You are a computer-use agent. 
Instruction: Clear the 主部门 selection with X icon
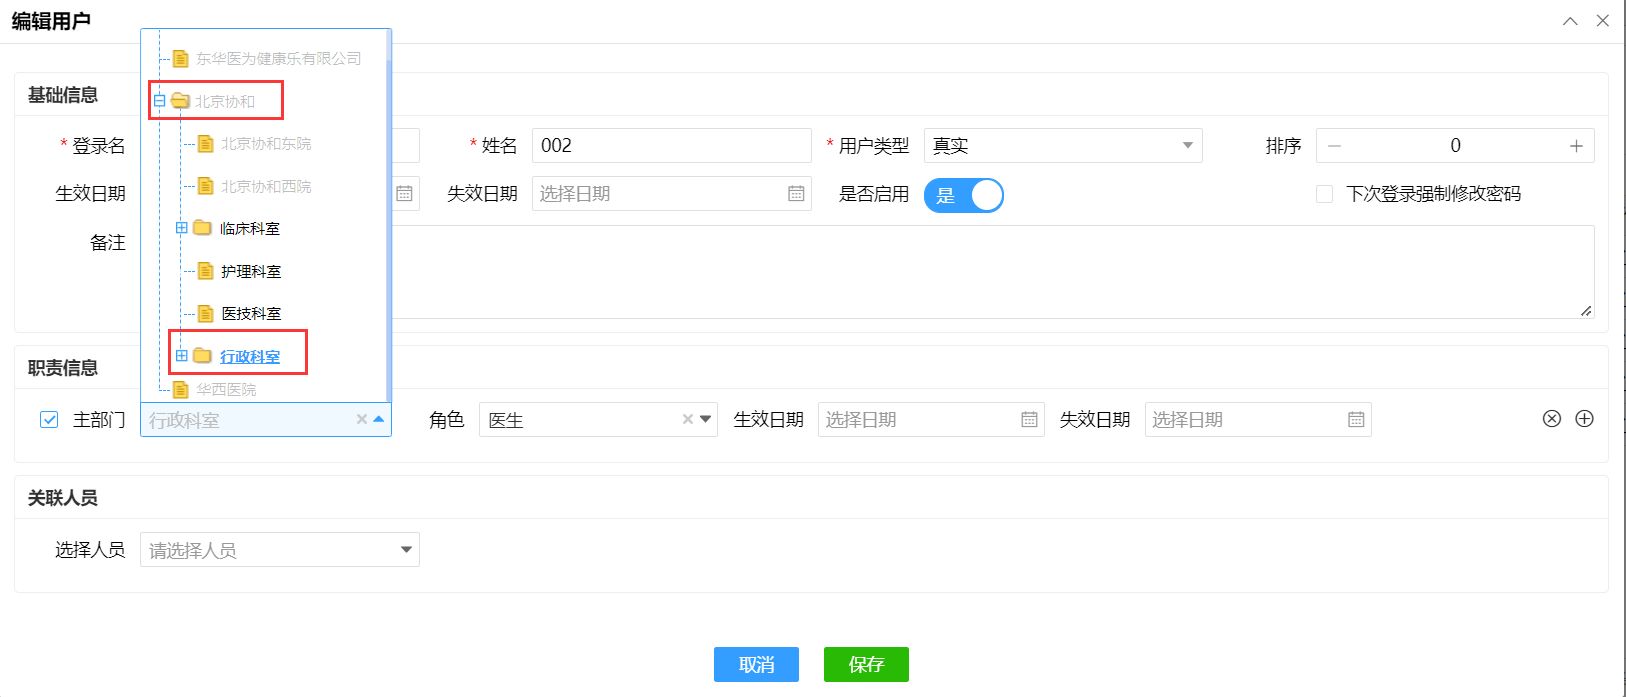click(x=361, y=420)
